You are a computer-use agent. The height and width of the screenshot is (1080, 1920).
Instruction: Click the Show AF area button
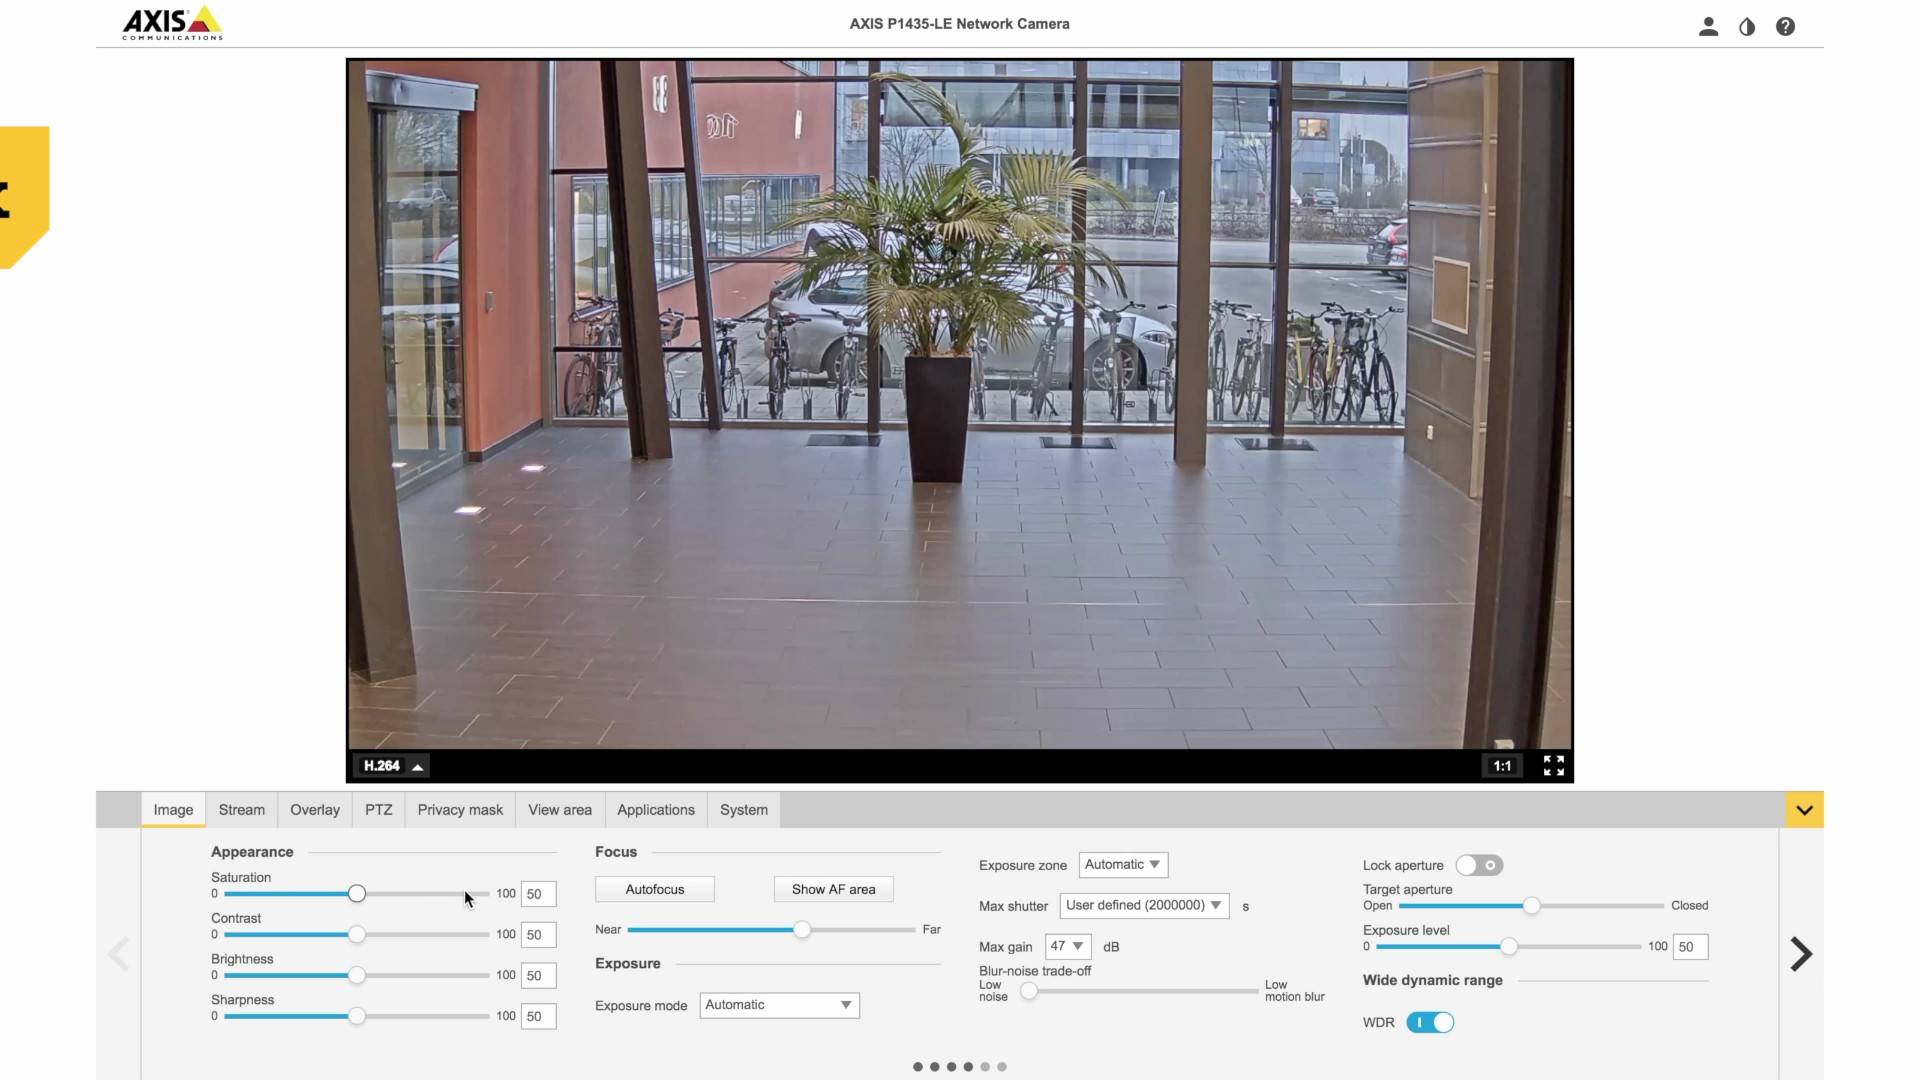833,889
